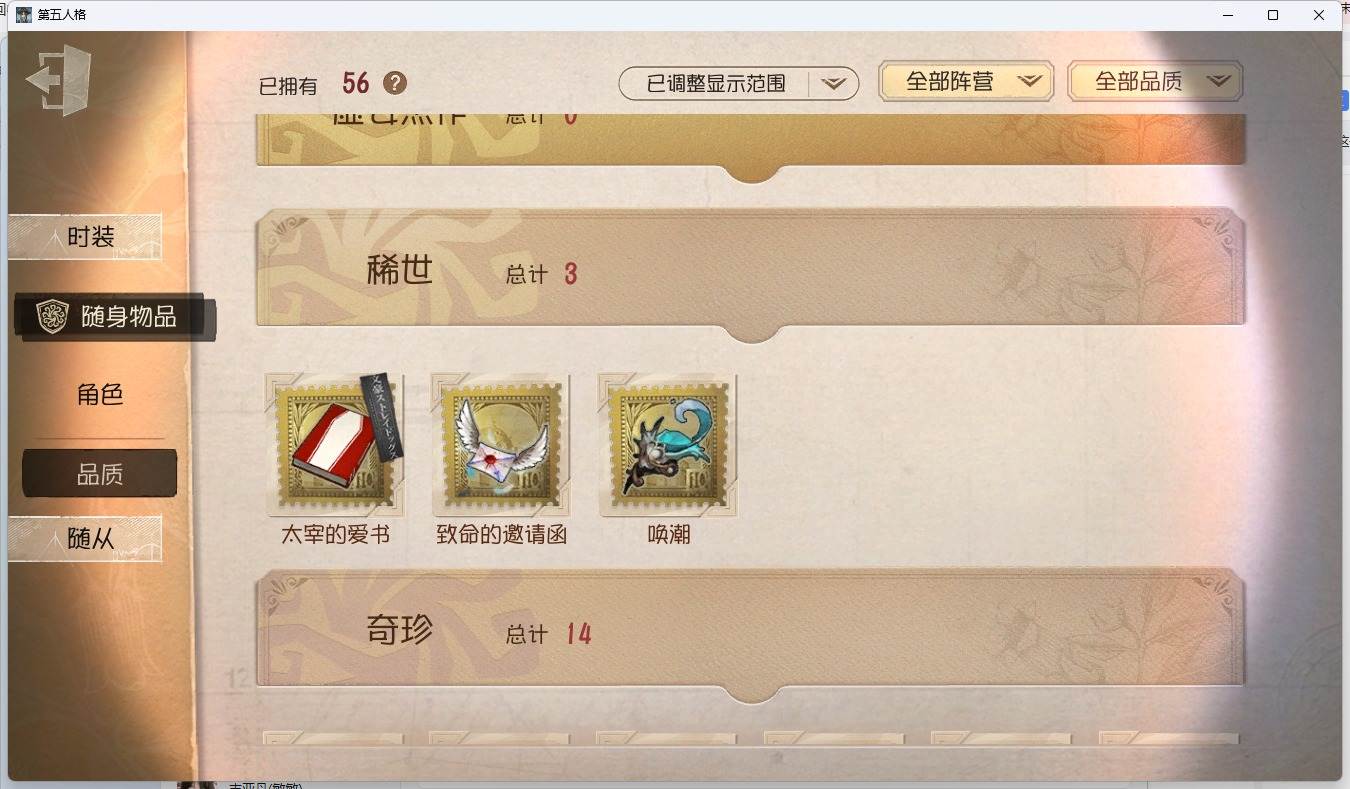Click the chevron arrow in display range box
Image resolution: width=1350 pixels, height=789 pixels.
834,84
